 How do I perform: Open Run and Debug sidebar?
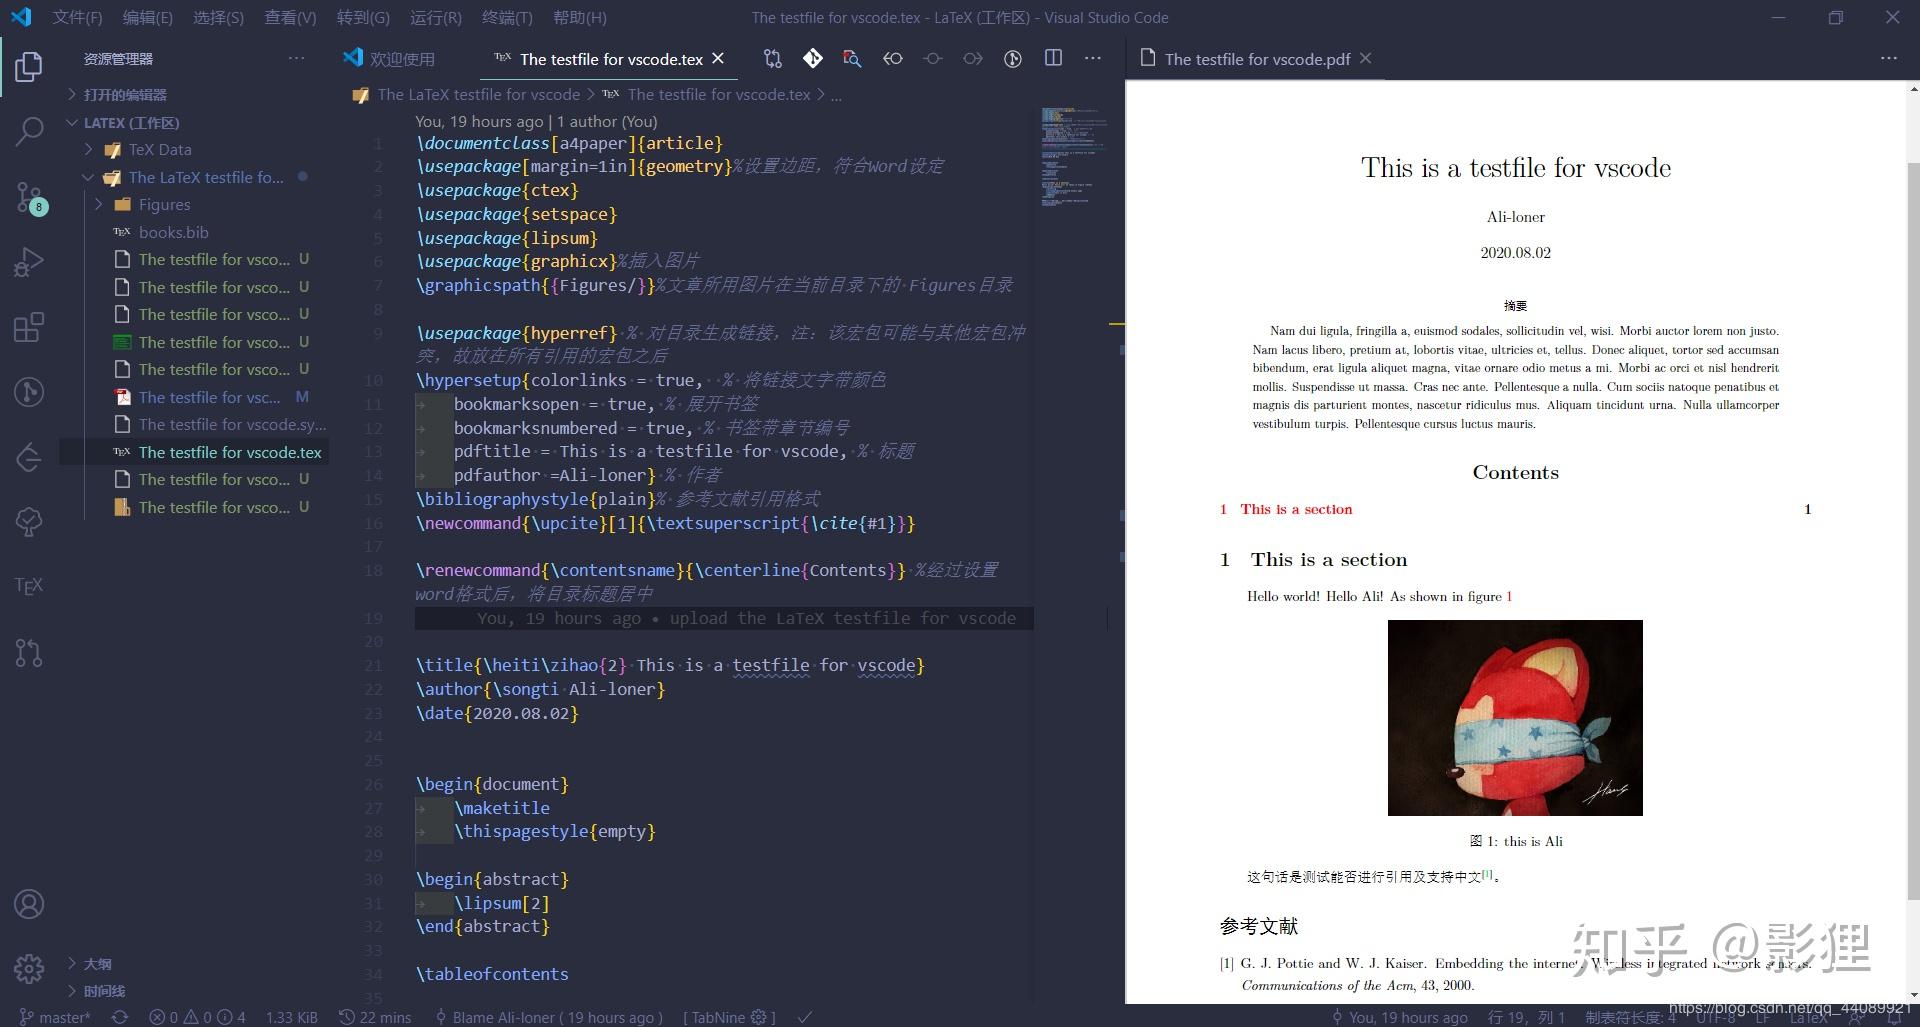[29, 261]
